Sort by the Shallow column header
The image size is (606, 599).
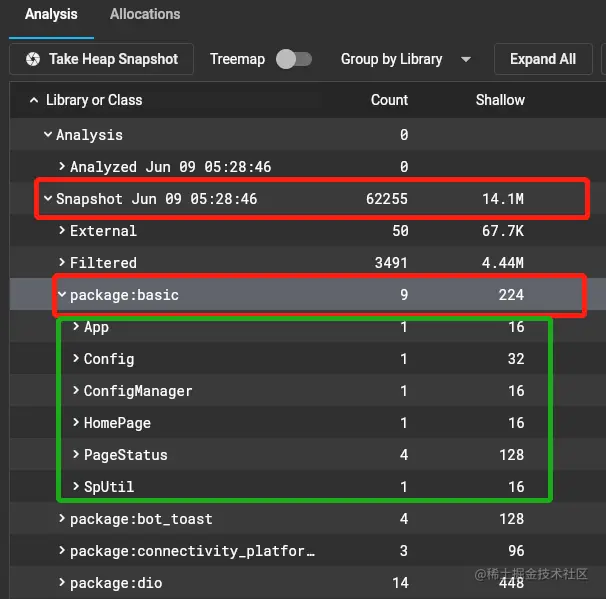tap(500, 100)
